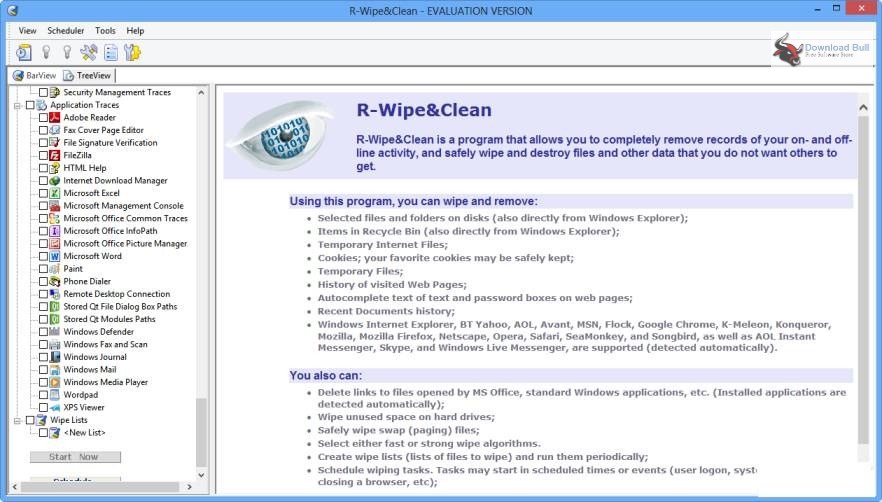Click the tree panel scroll left arrow
This screenshot has width=882, height=502.
pyautogui.click(x=15, y=487)
